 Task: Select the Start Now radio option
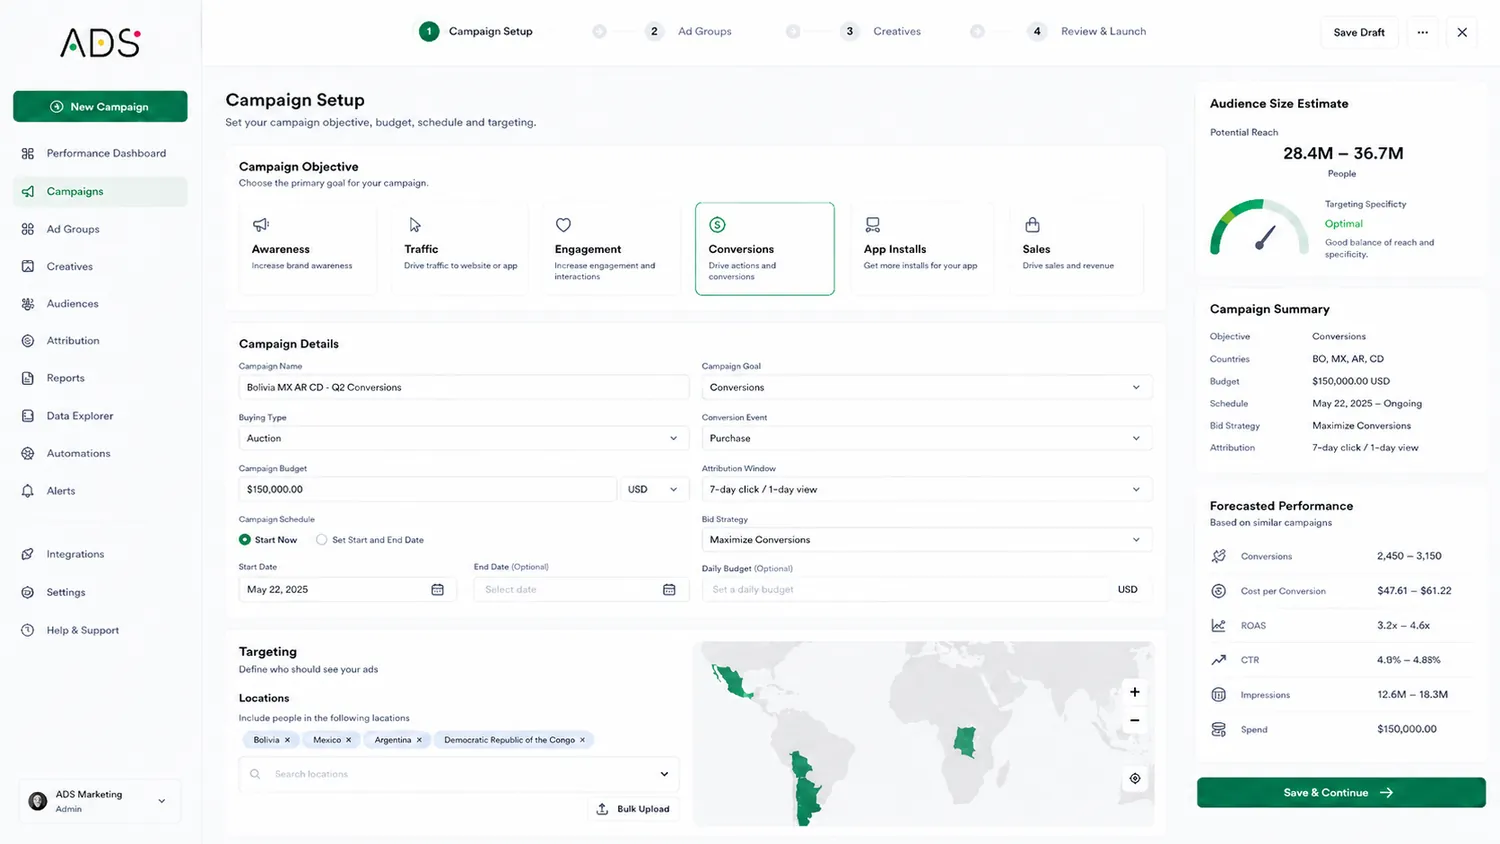(x=245, y=540)
